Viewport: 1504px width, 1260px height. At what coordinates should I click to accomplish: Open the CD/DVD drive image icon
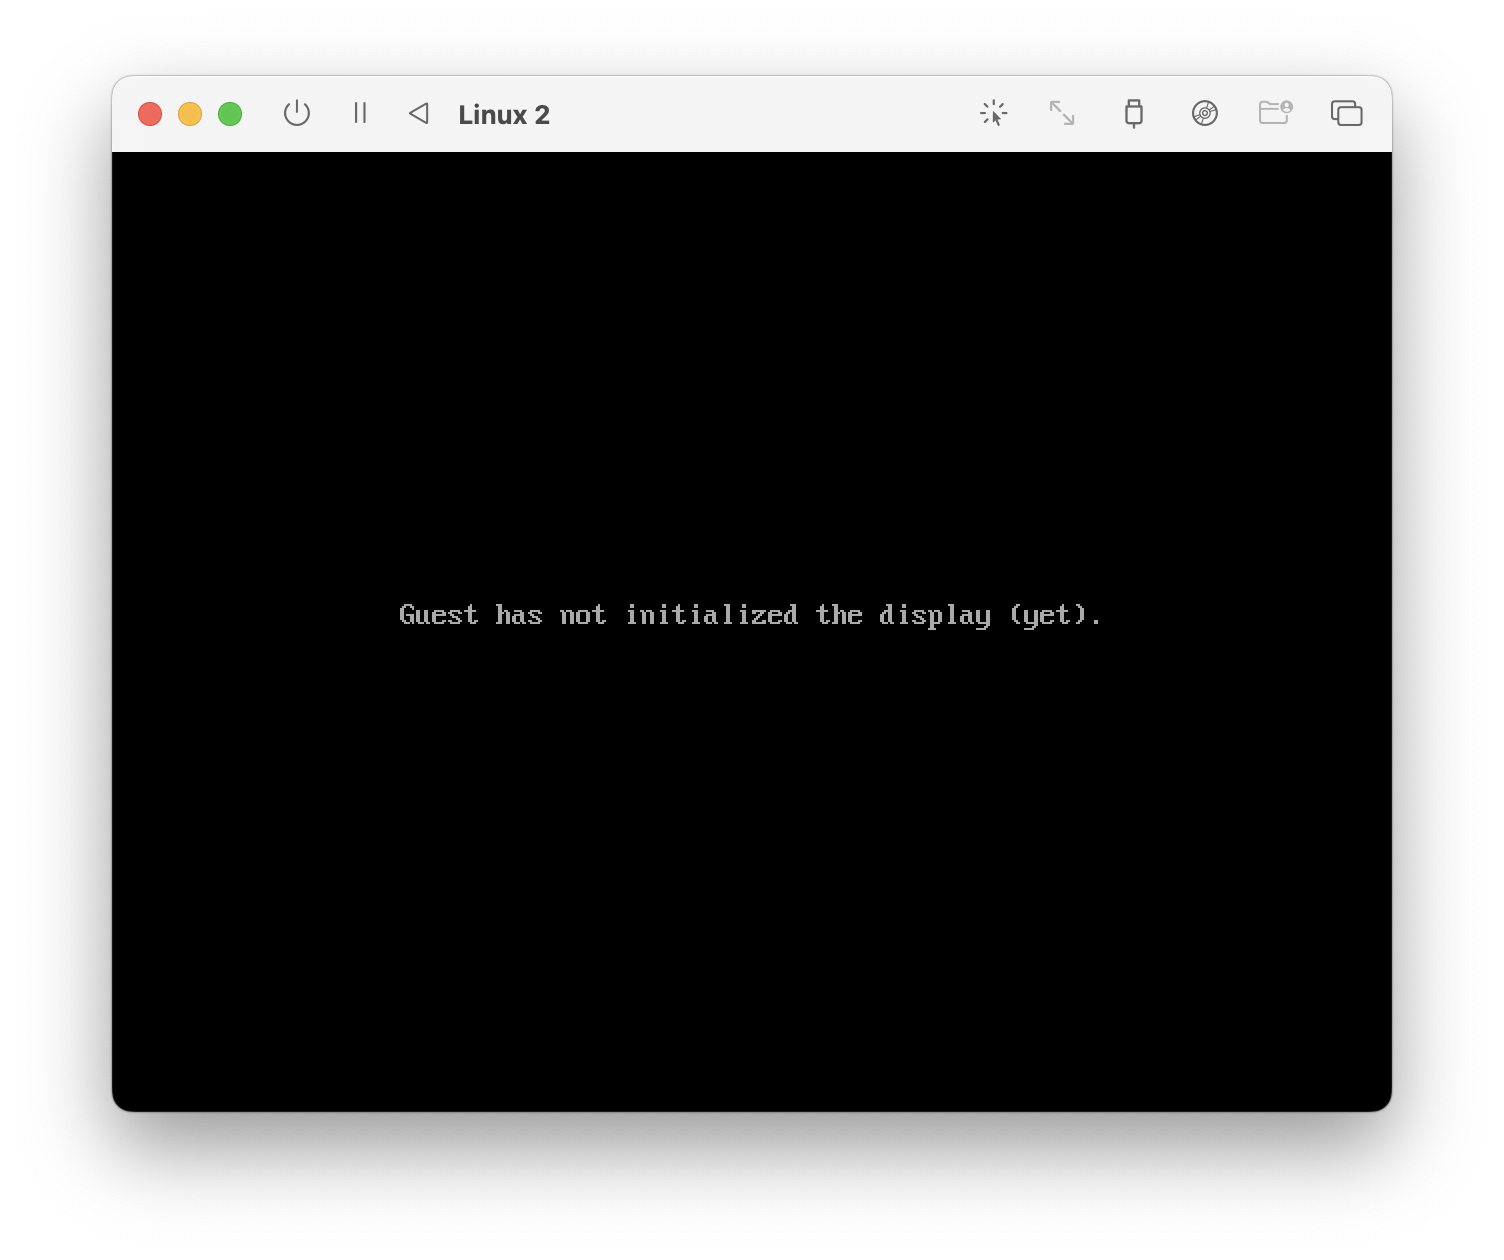tap(1205, 113)
